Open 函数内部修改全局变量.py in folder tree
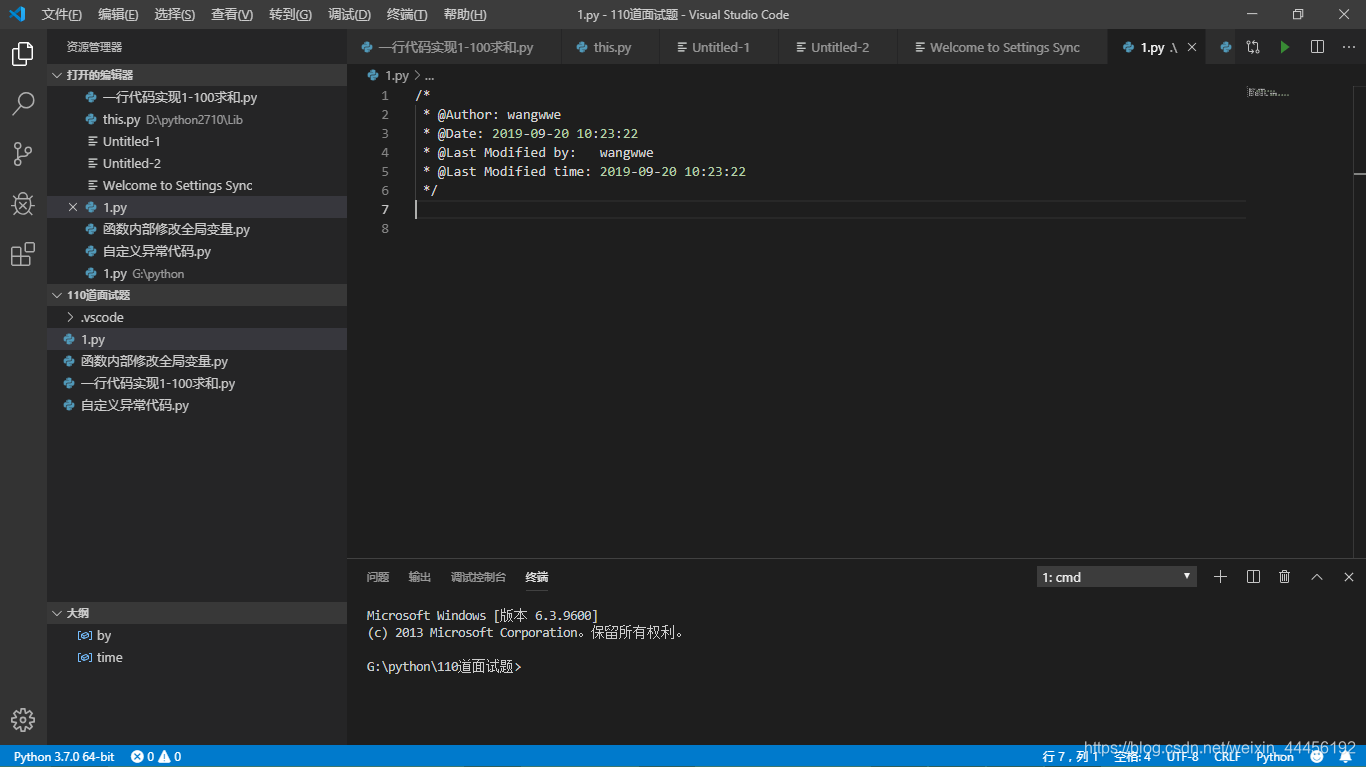This screenshot has width=1366, height=767. click(197, 361)
